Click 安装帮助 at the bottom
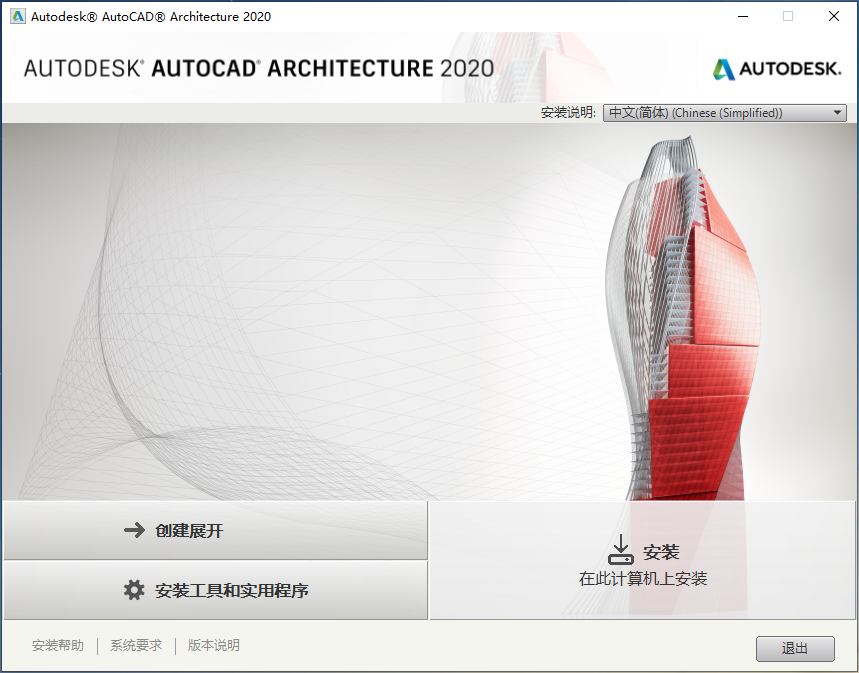This screenshot has width=859, height=673. (57, 645)
